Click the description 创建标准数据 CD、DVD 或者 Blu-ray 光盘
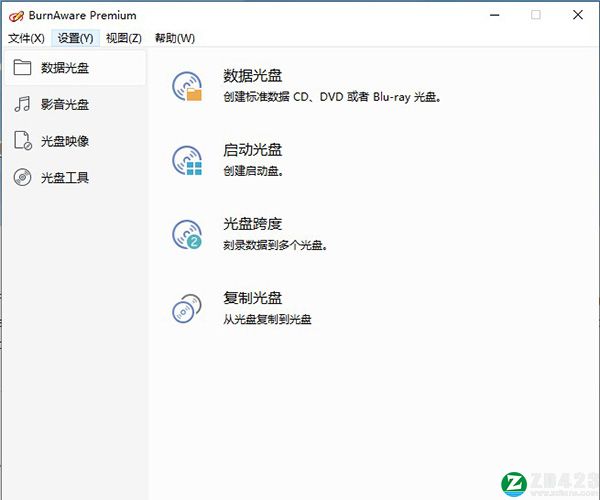Image resolution: width=600 pixels, height=500 pixels. point(332,97)
